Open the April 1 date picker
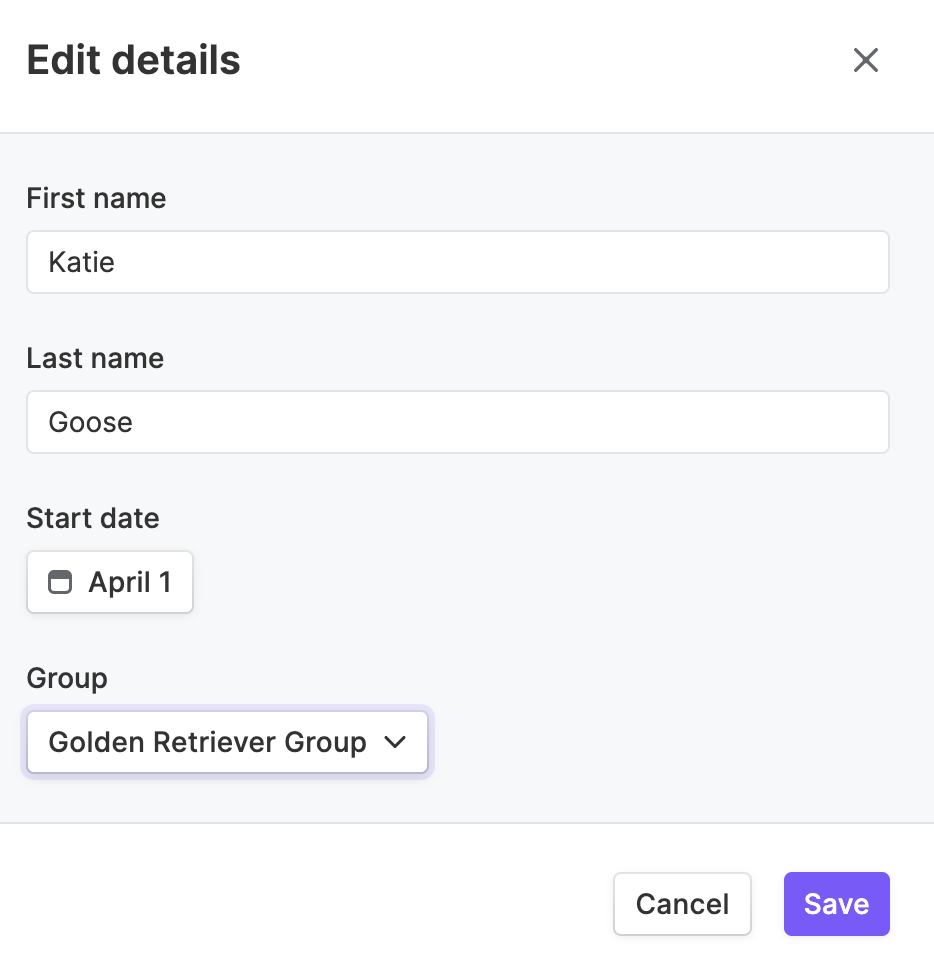This screenshot has width=934, height=958. click(x=110, y=582)
